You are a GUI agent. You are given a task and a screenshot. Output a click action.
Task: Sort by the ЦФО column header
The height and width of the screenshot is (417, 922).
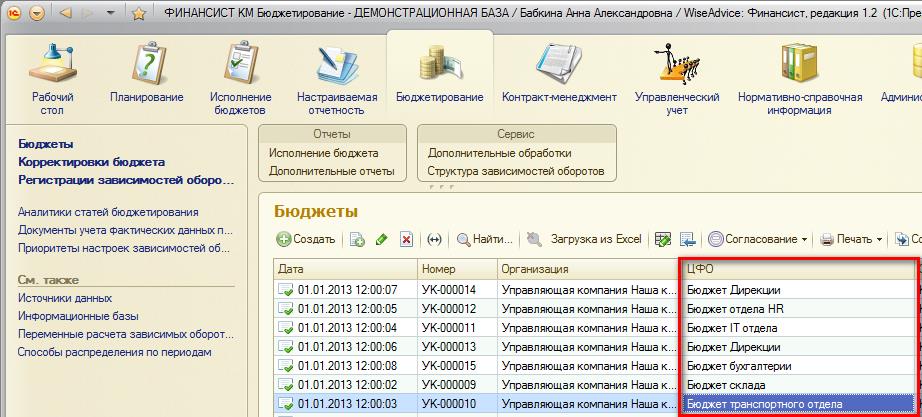[x=799, y=269]
